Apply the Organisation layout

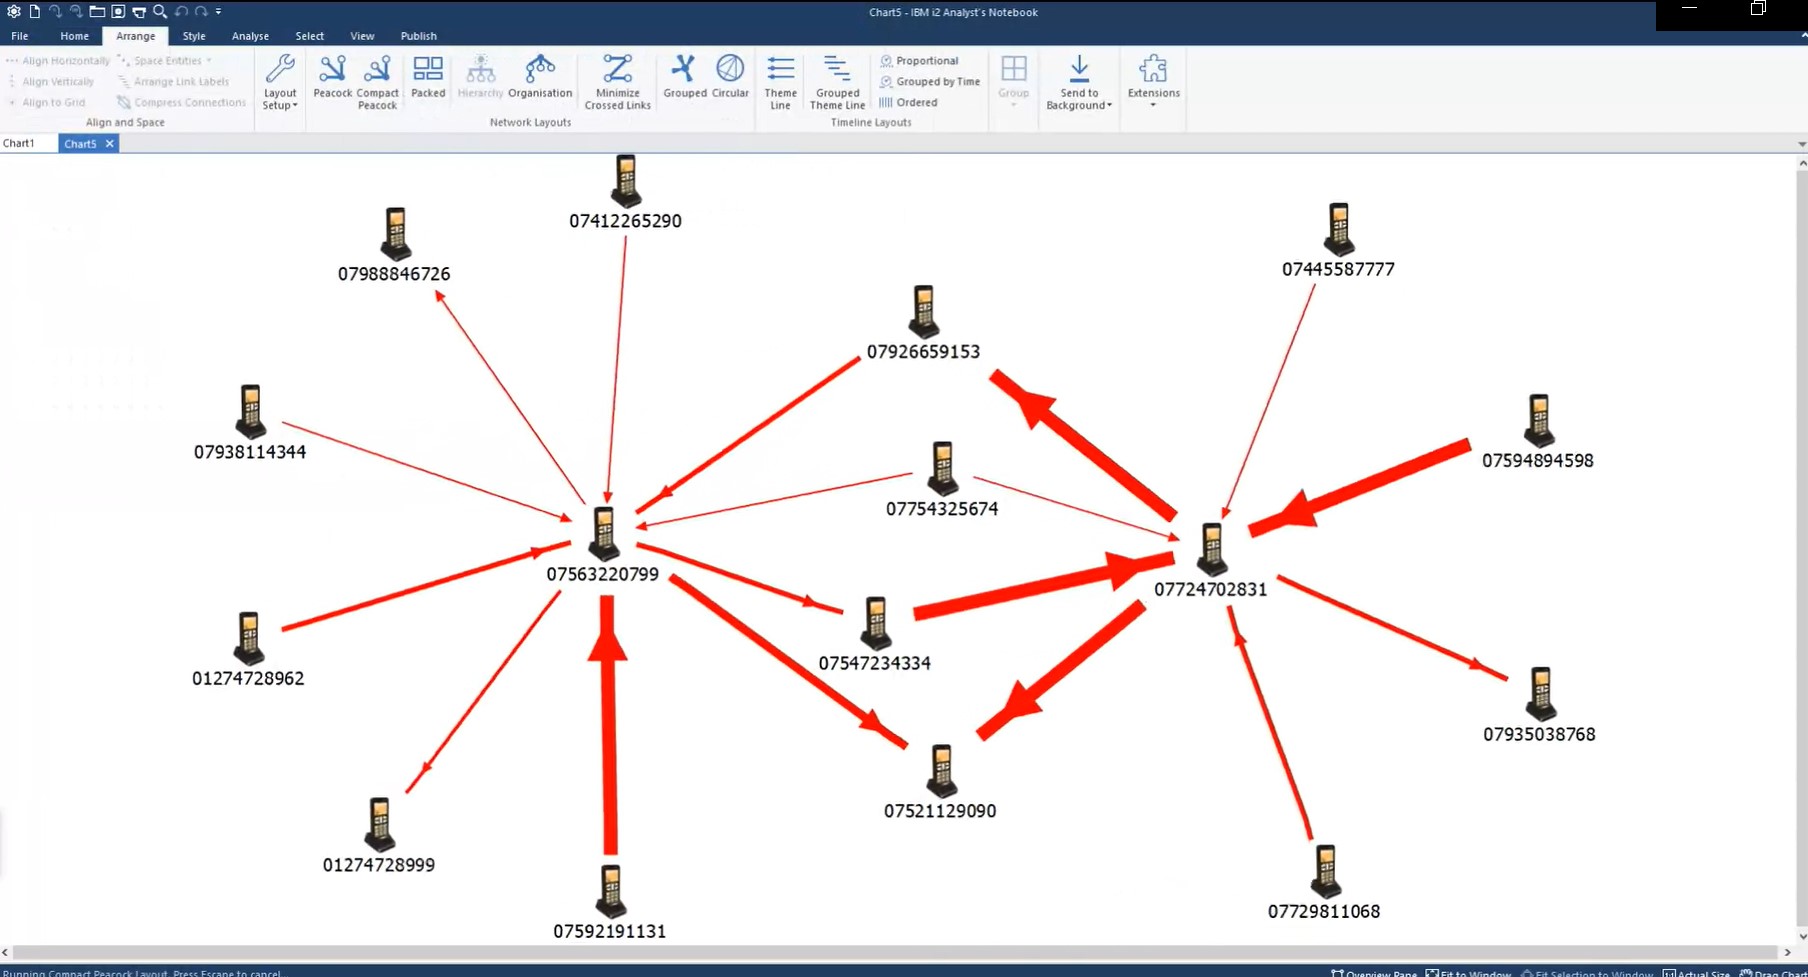click(539, 80)
